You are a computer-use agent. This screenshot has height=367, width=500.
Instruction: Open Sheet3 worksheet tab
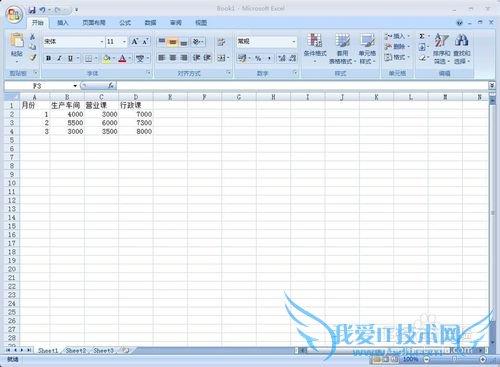coord(104,350)
